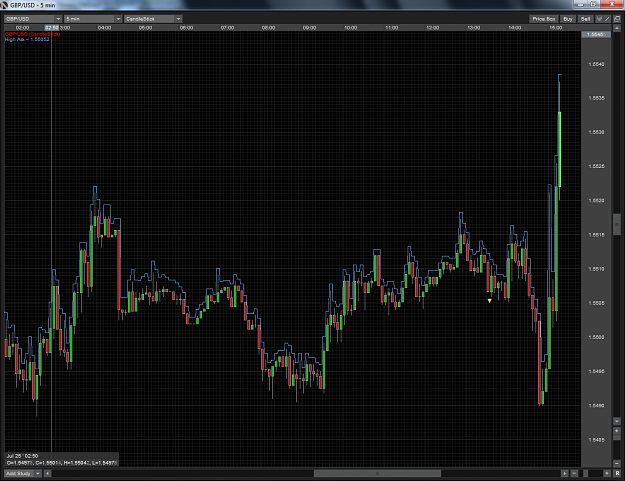Click the 1.5485 price axis label
The image size is (625, 481).
pyautogui.click(x=596, y=440)
